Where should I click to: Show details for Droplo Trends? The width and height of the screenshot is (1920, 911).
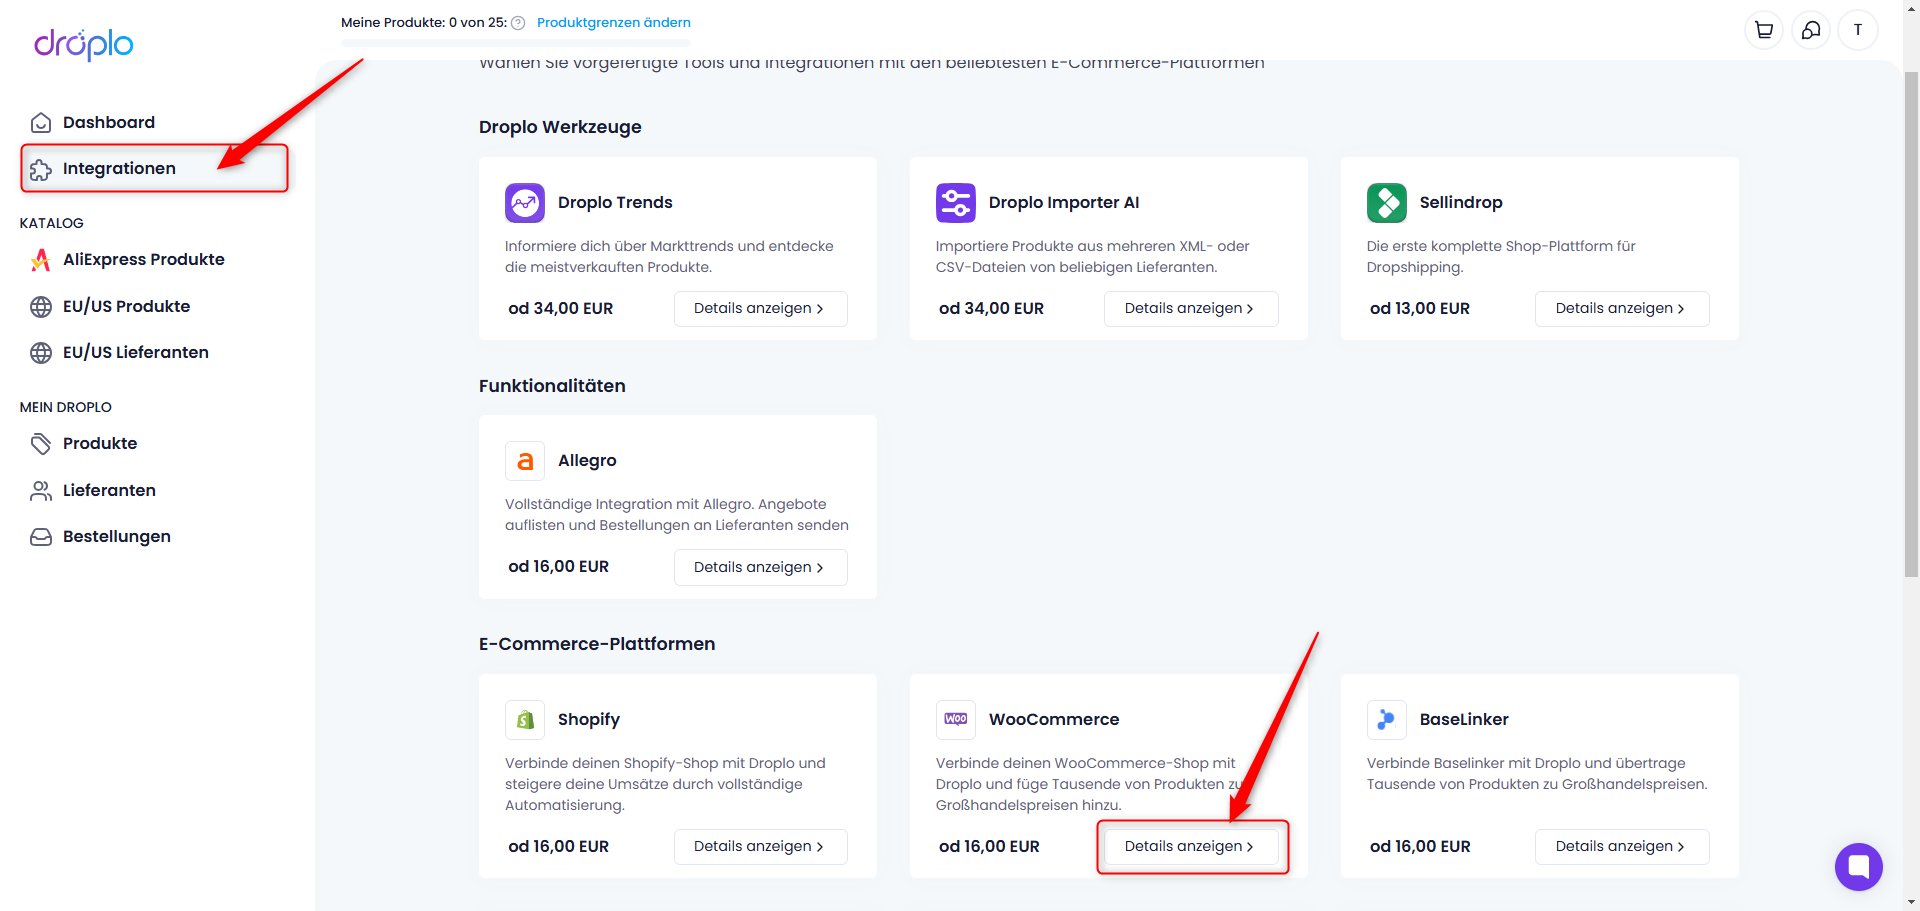(x=760, y=308)
